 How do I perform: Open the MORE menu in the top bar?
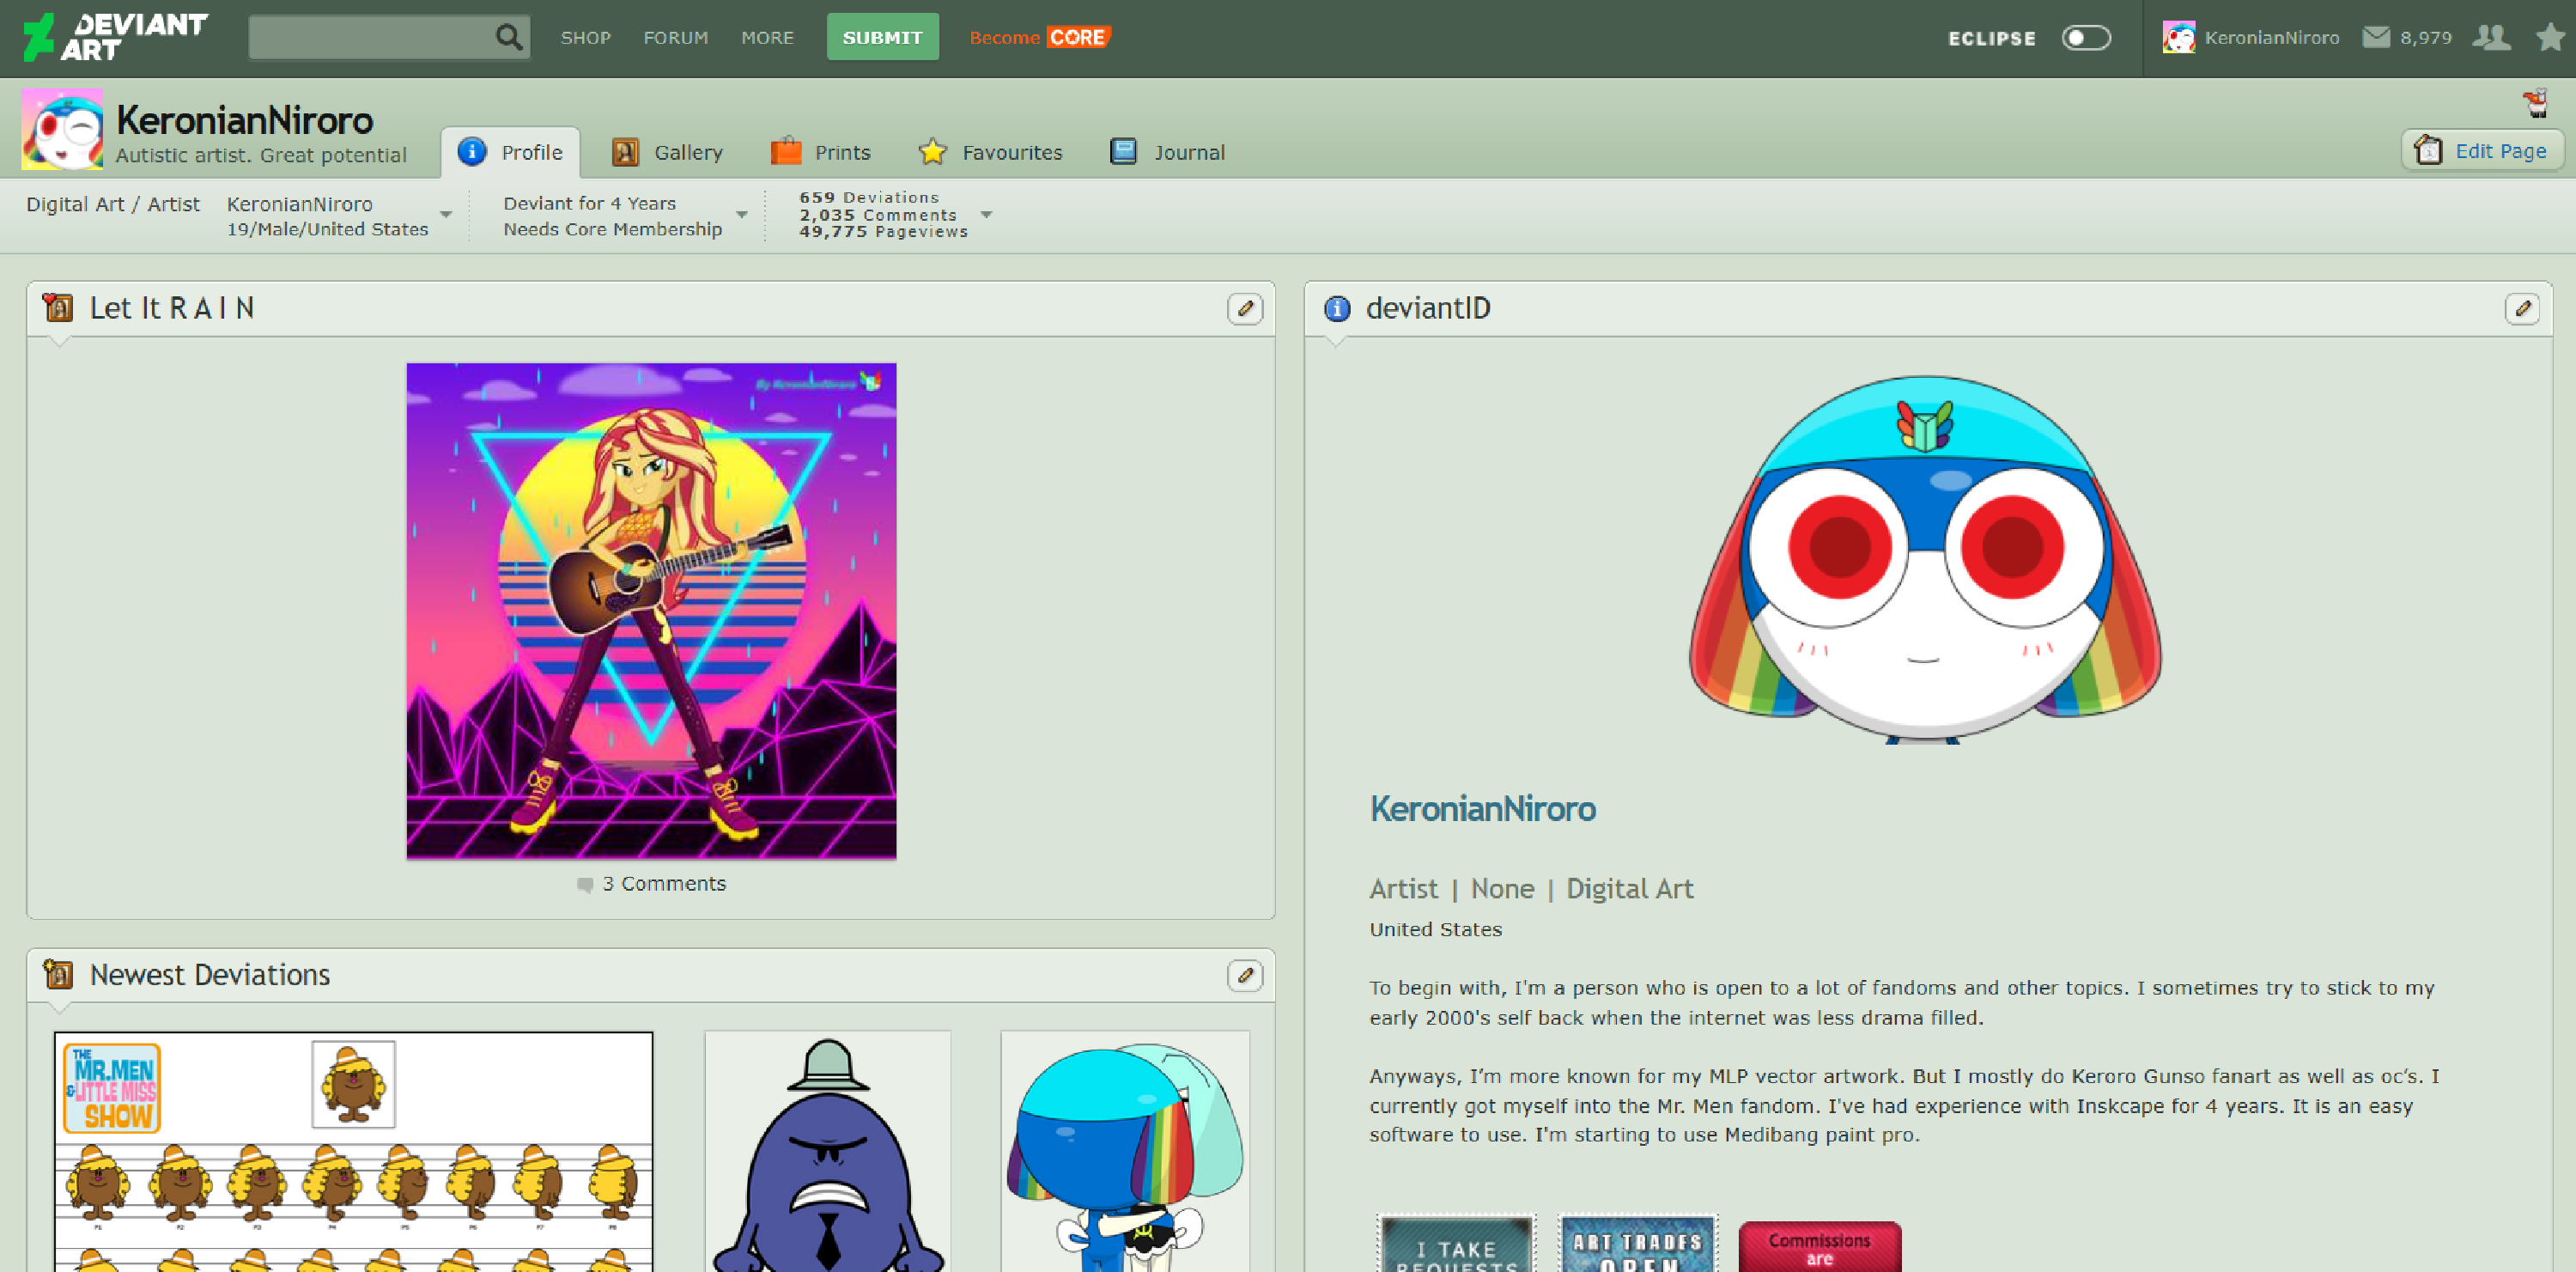coord(767,38)
